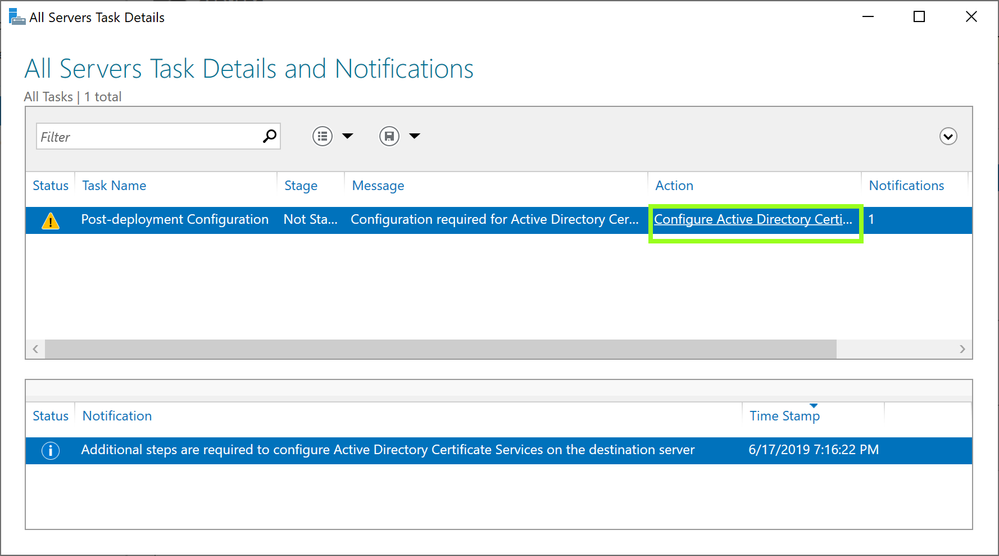Expand the list options dropdown arrow
Screen dimensions: 999x556
point(348,136)
